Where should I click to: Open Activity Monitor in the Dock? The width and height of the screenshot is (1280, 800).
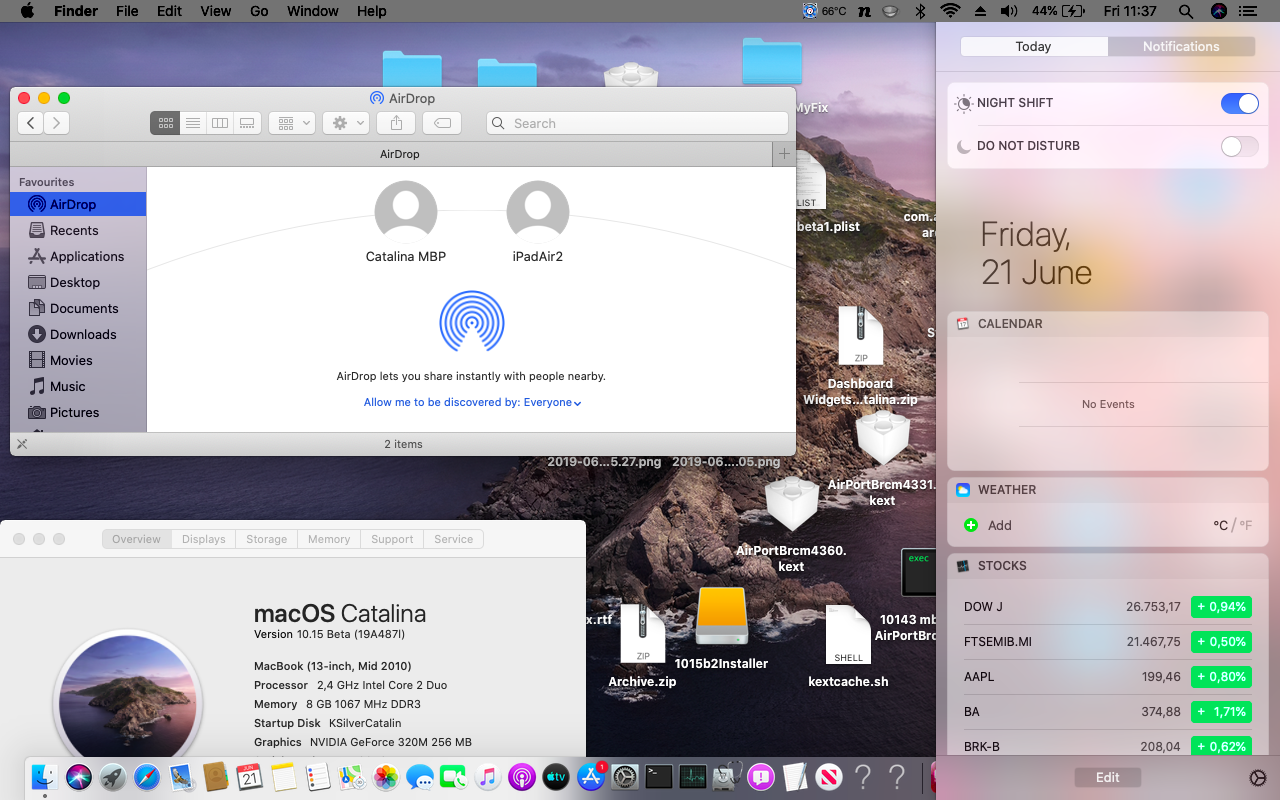click(693, 777)
